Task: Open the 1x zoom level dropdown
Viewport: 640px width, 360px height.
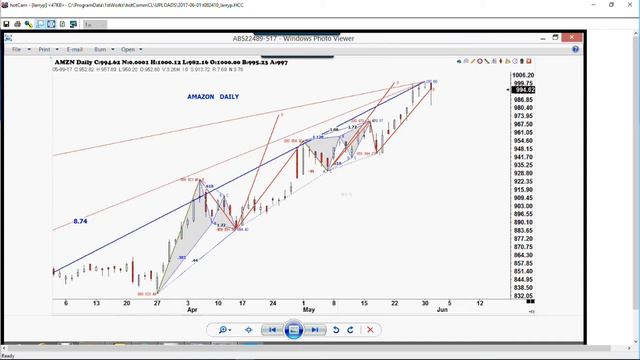Action: coord(95,24)
